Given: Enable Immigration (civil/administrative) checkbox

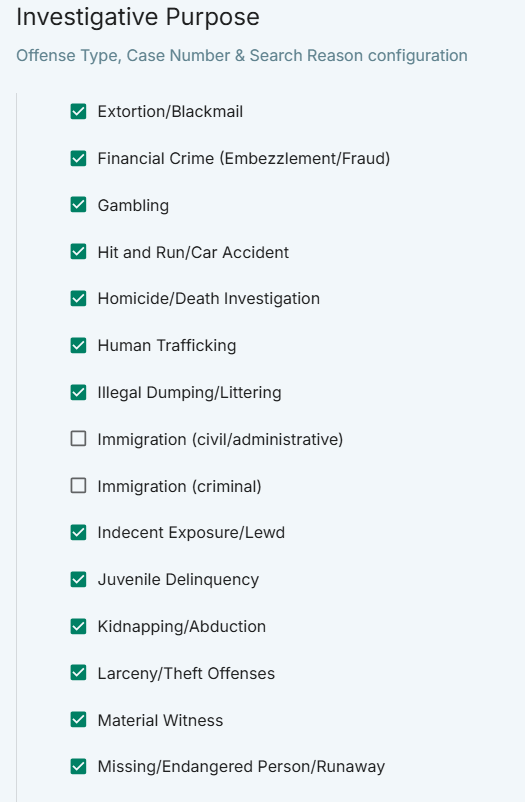Looking at the screenshot, I should pos(78,439).
